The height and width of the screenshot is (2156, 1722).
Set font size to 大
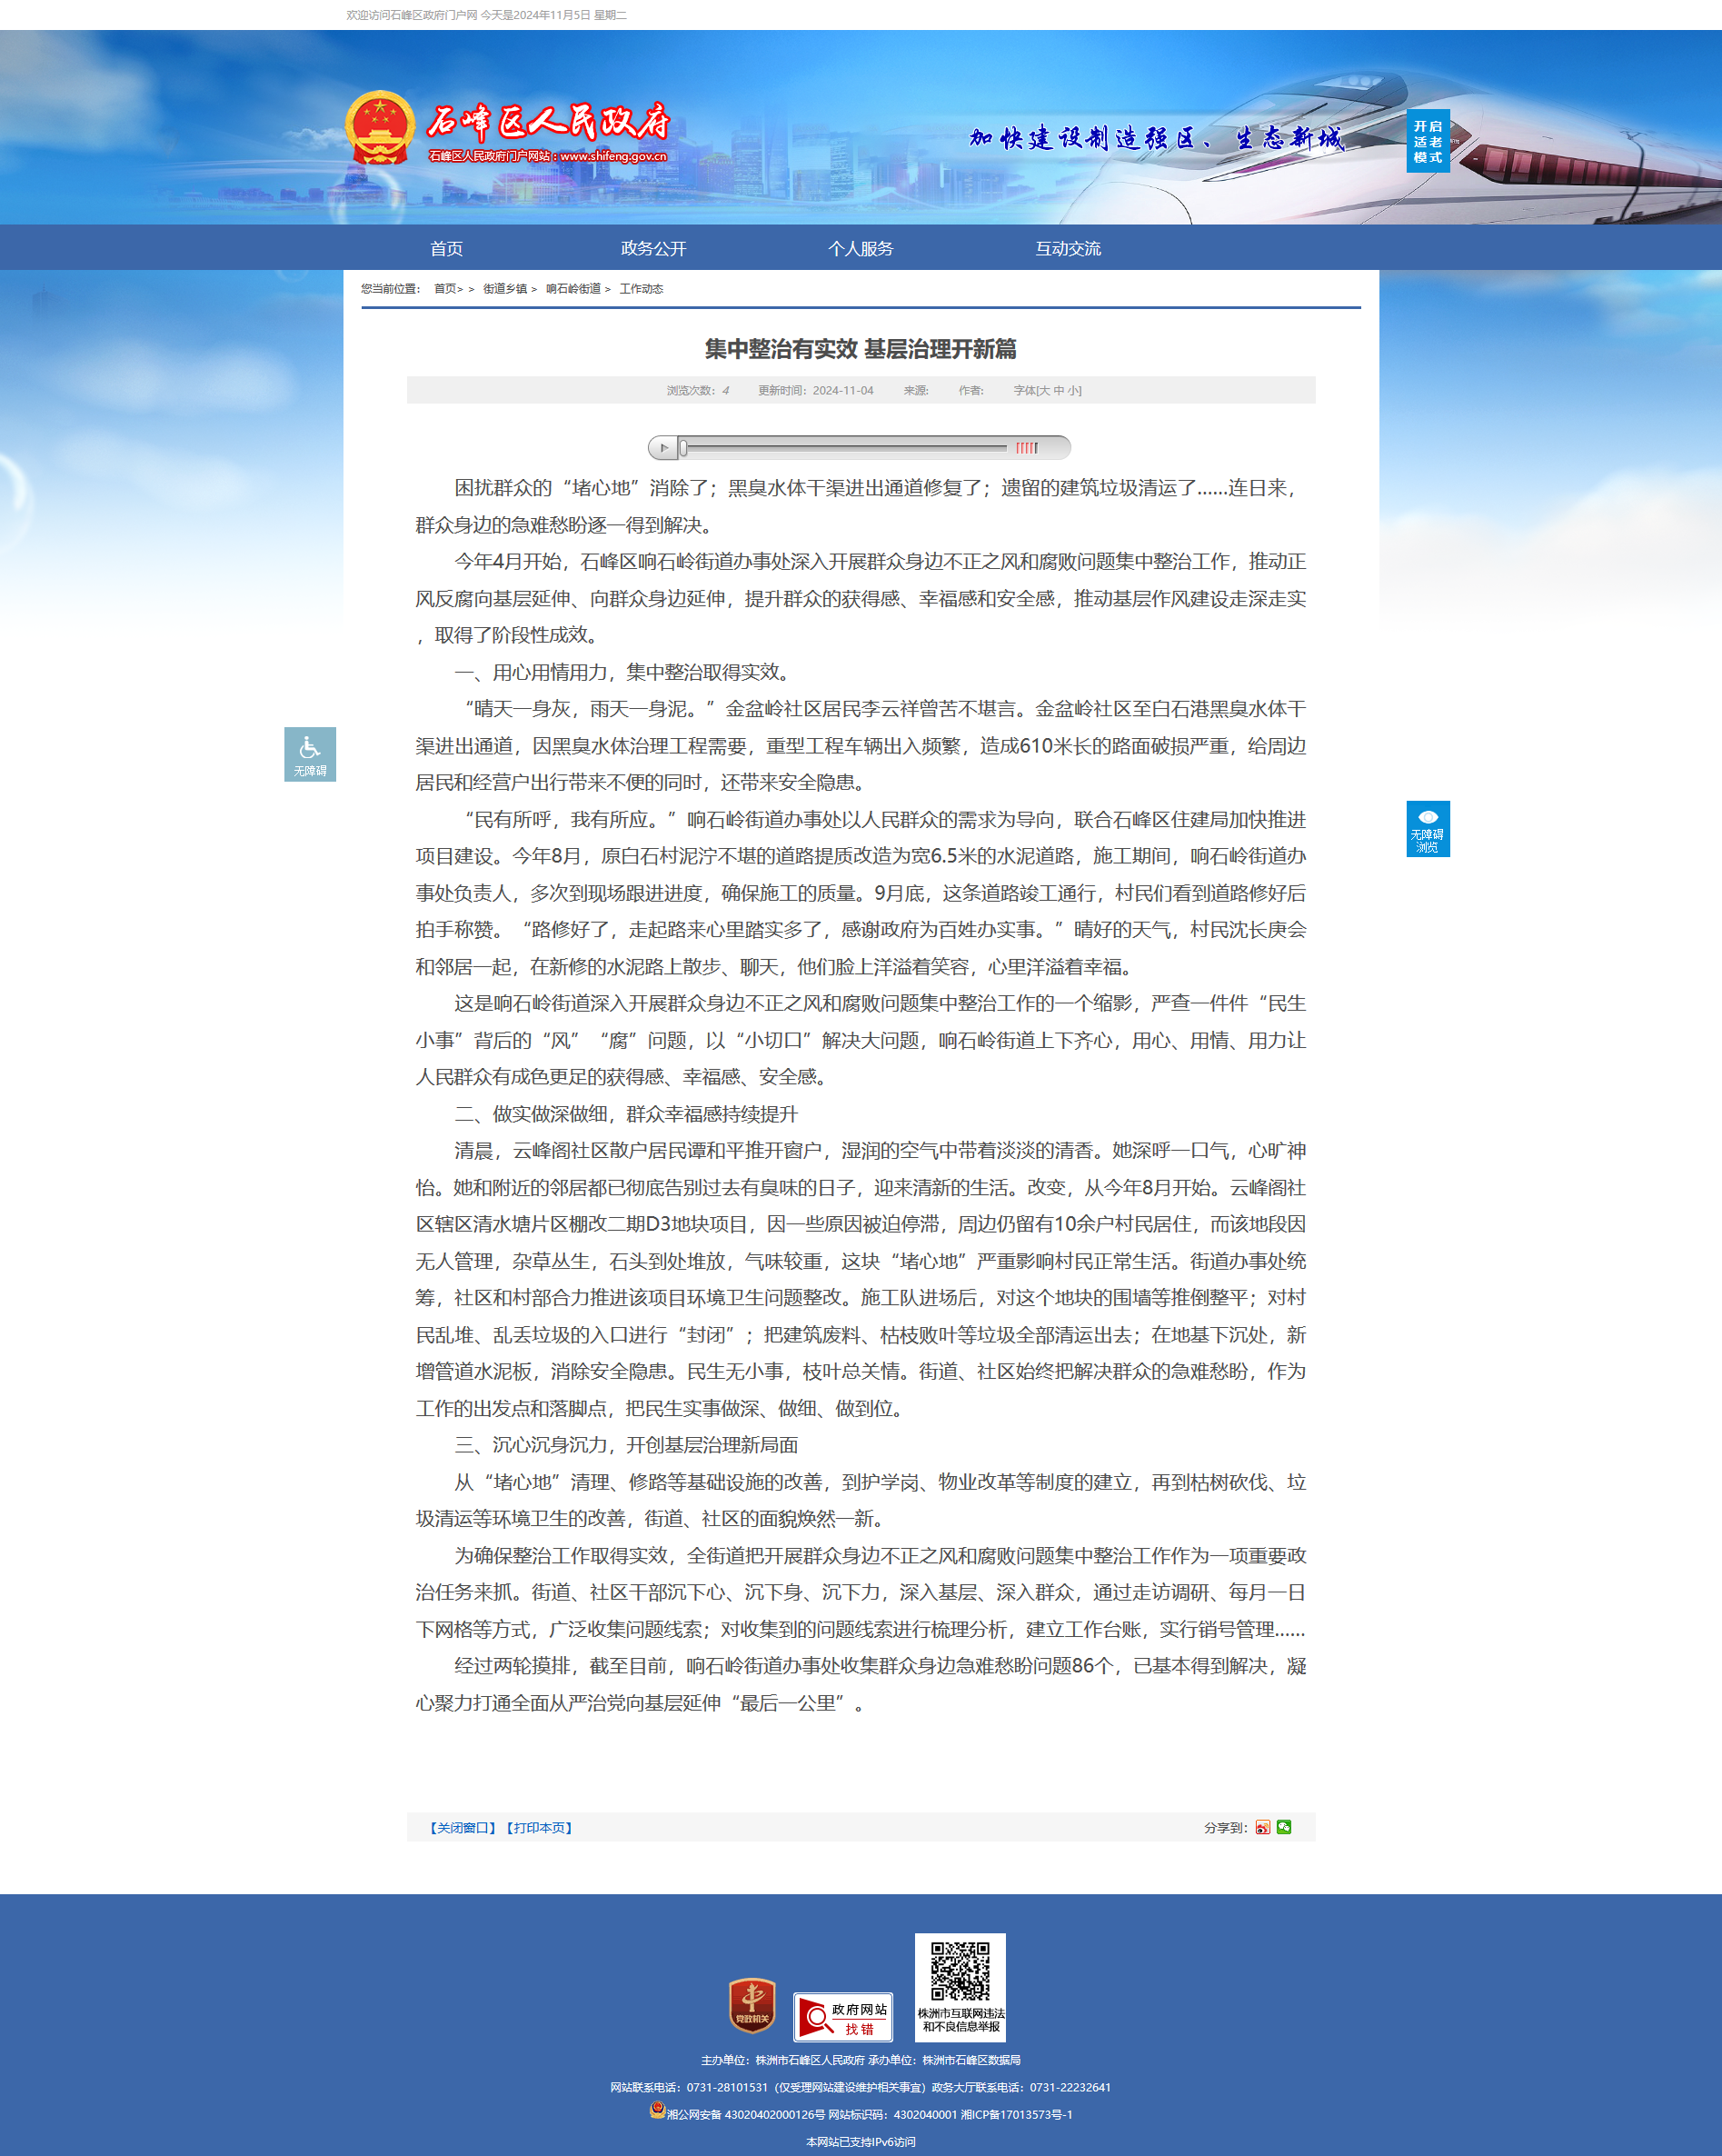click(1044, 391)
